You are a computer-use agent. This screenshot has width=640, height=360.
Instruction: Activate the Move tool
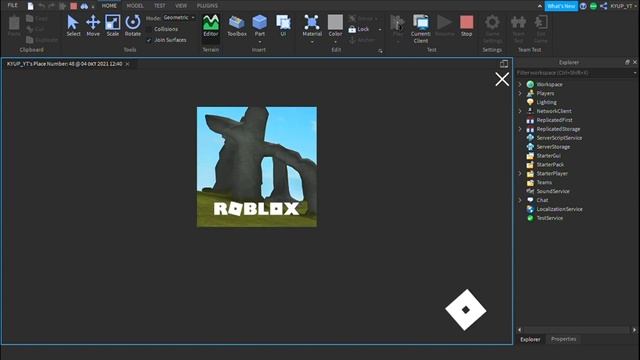pyautogui.click(x=93, y=25)
